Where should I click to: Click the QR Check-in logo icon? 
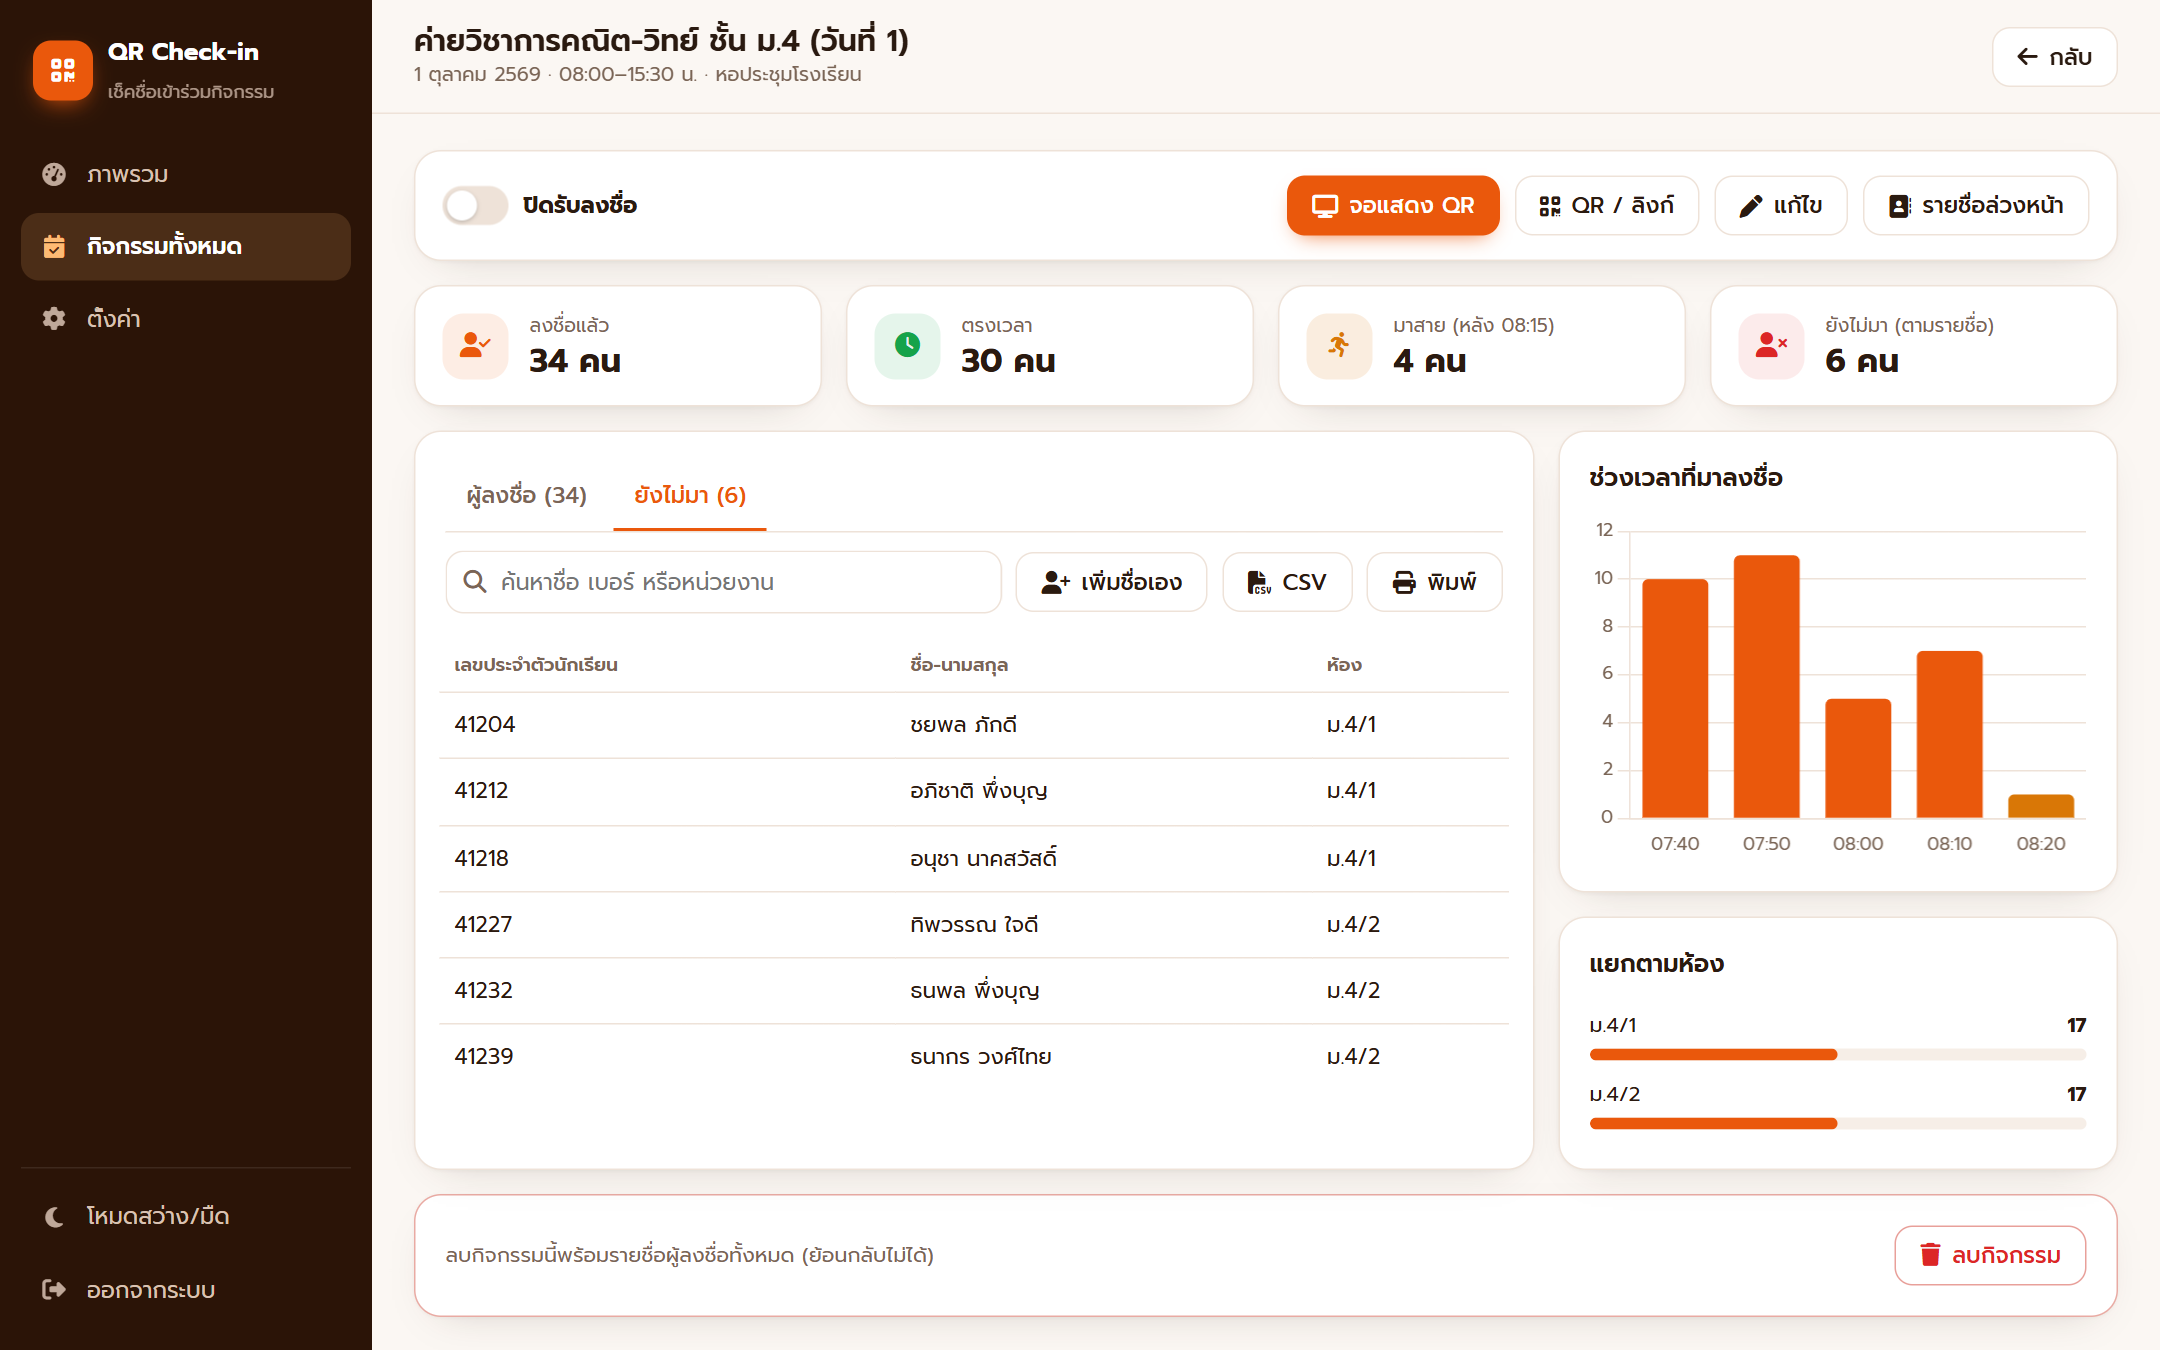point(63,70)
